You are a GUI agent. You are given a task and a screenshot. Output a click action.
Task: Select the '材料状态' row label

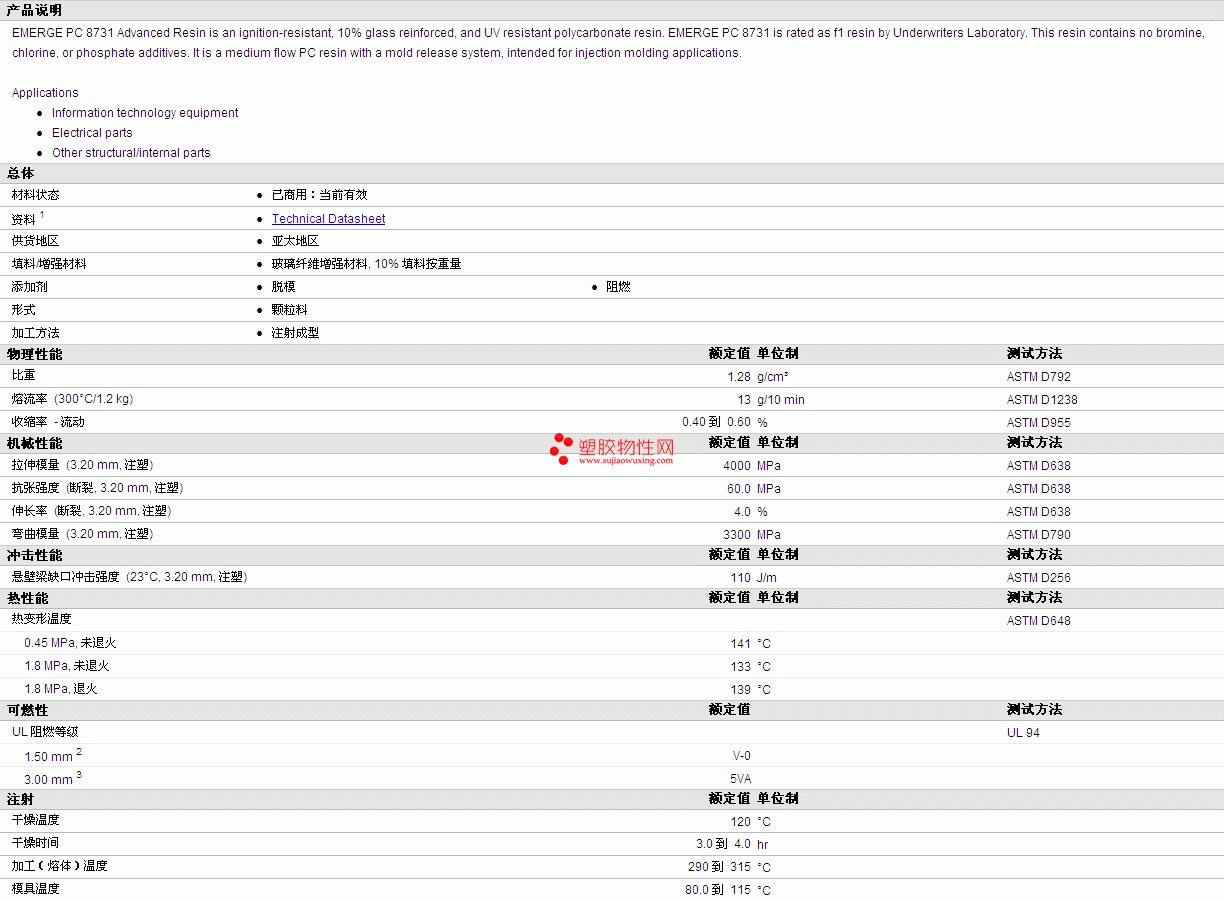pos(35,195)
